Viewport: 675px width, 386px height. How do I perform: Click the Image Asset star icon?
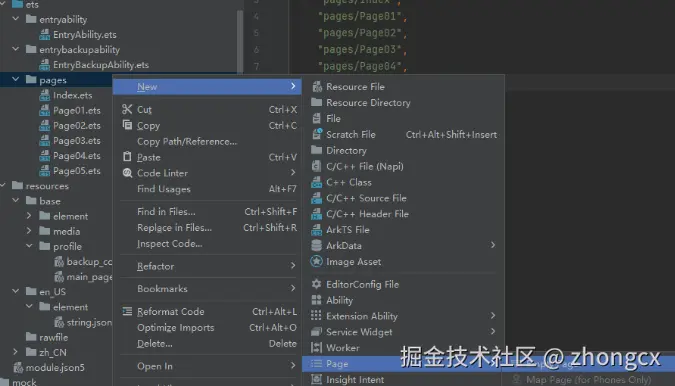coord(317,262)
